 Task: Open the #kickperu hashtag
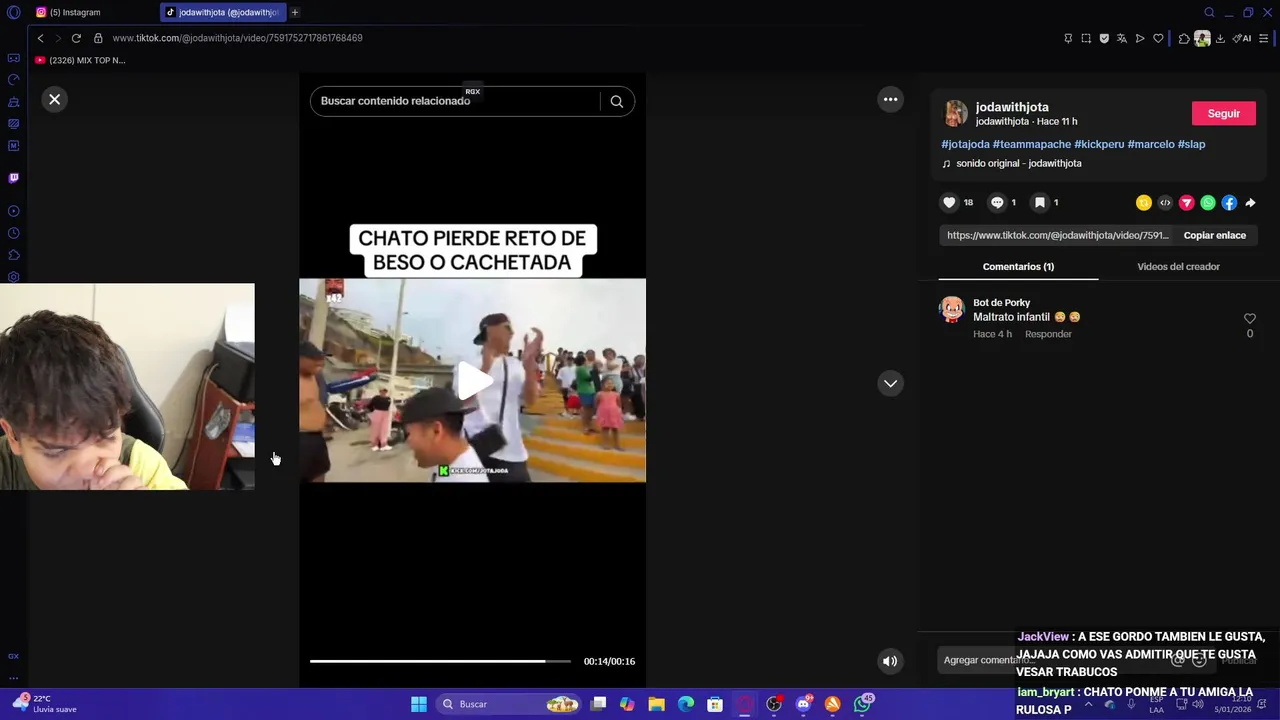tap(1099, 144)
